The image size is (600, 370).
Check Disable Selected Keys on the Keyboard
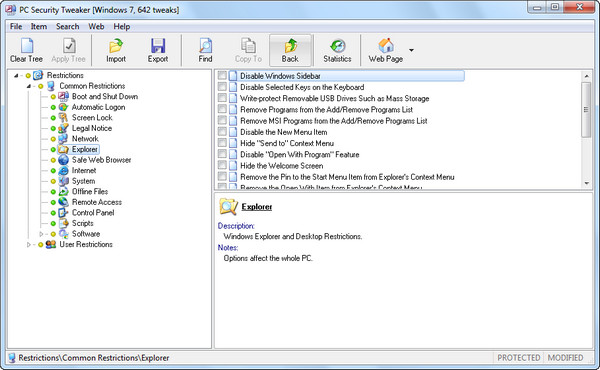222,87
